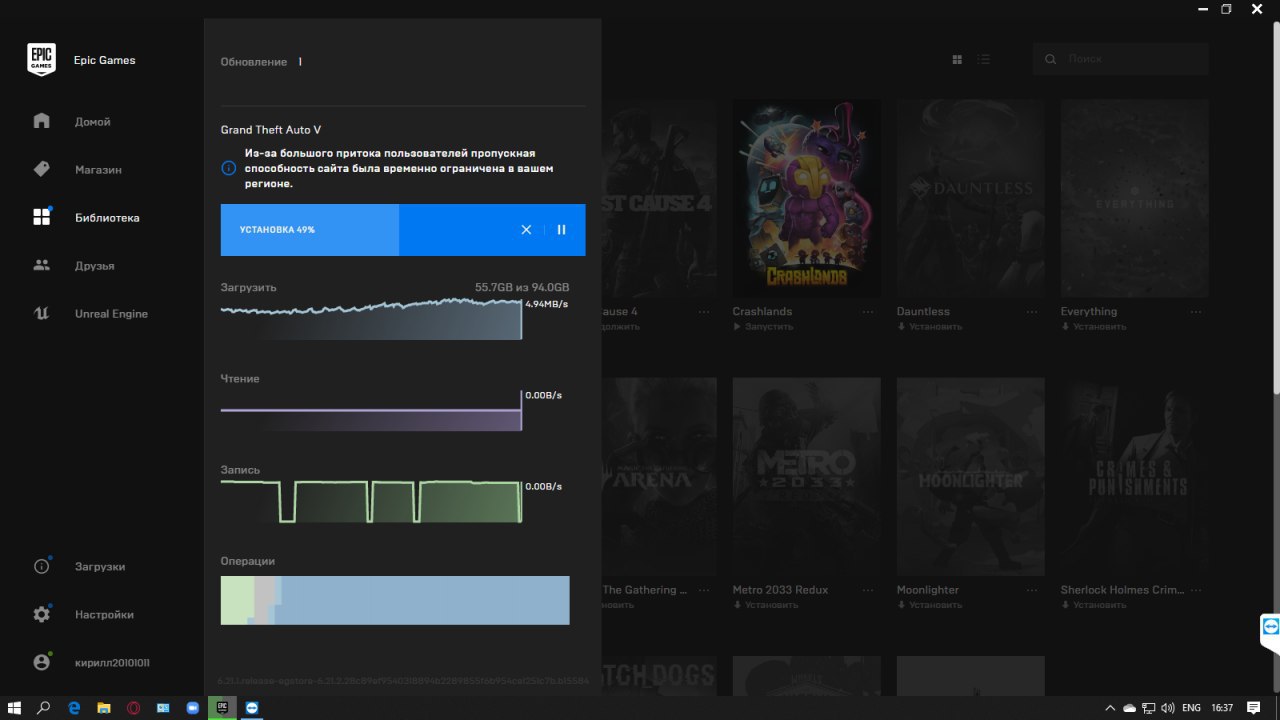Click the user avatar icon

point(41,662)
